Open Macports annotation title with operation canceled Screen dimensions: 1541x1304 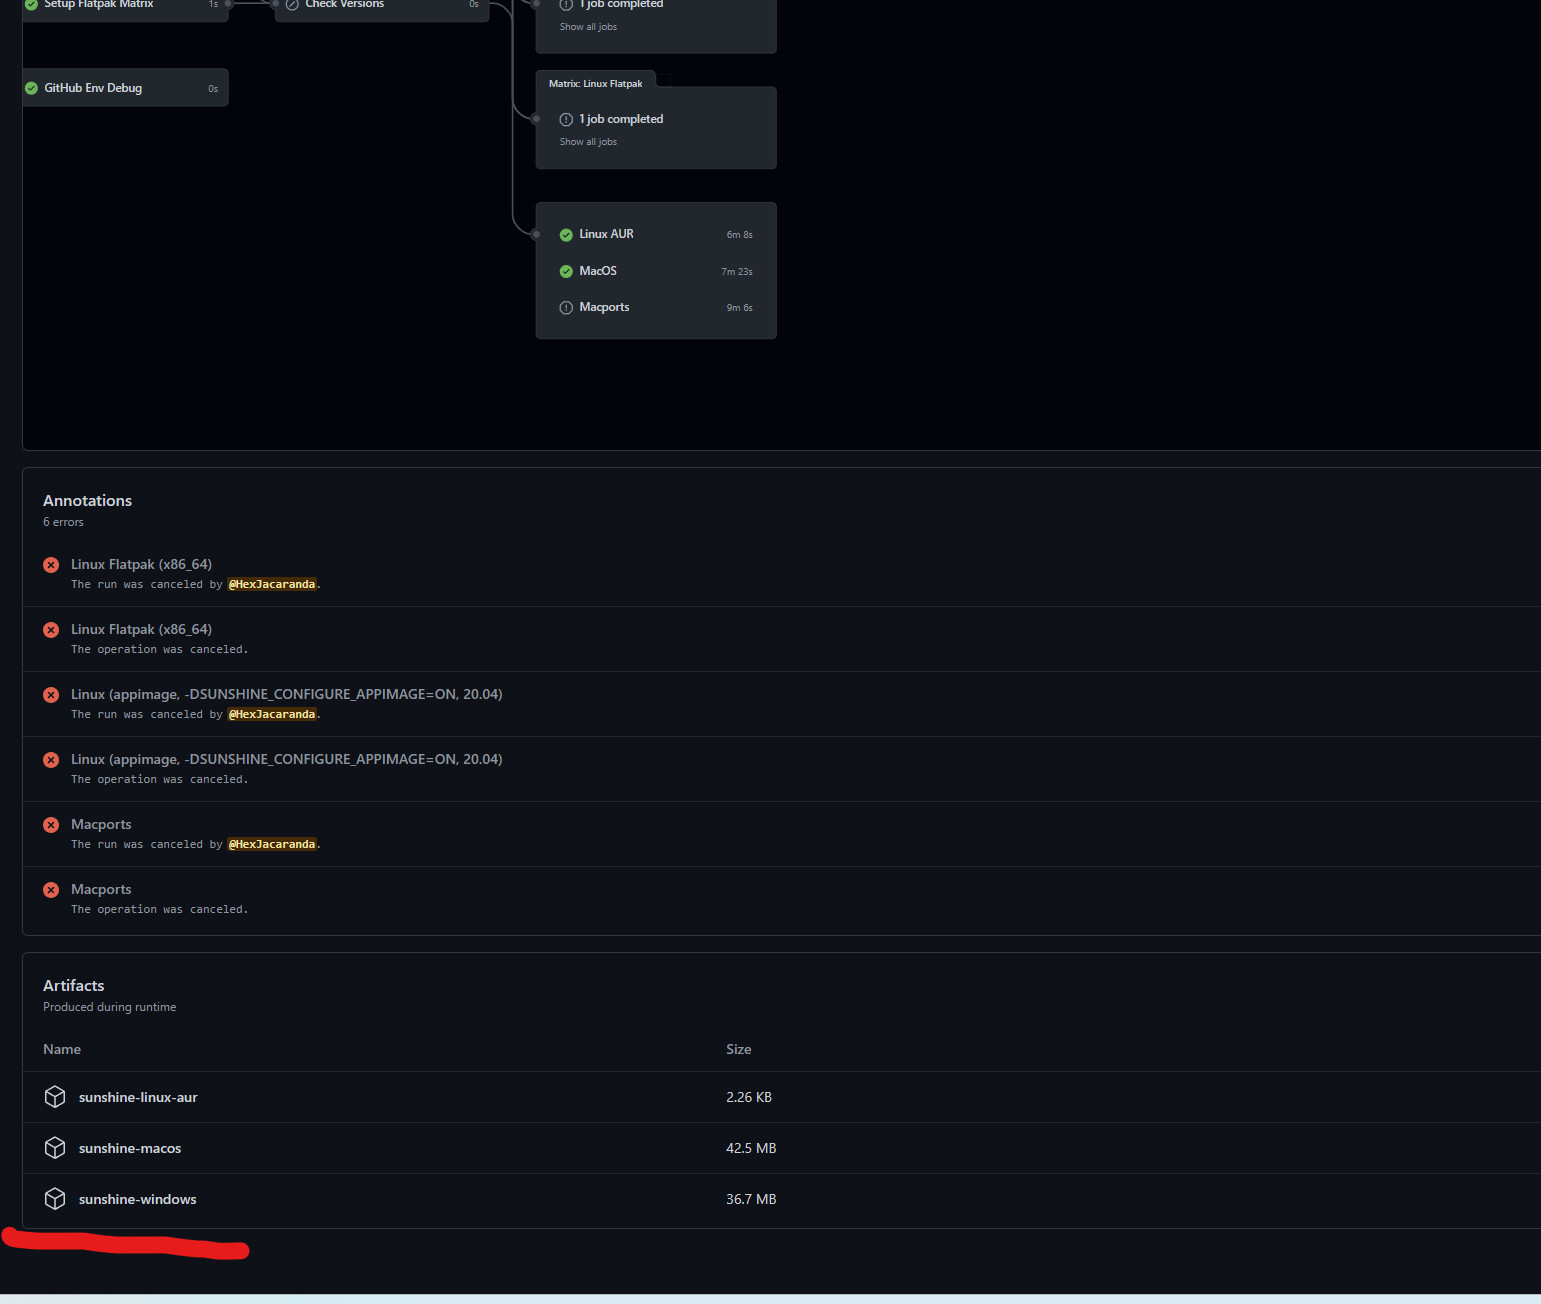[101, 889]
